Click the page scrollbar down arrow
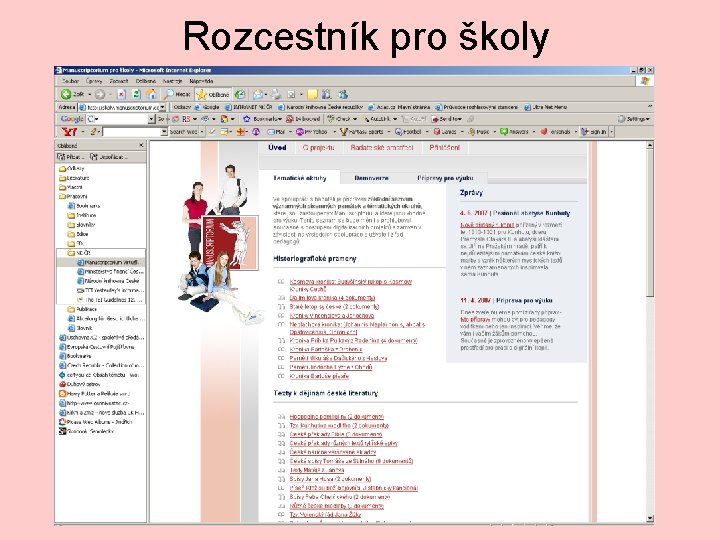The image size is (720, 540). tap(650, 518)
